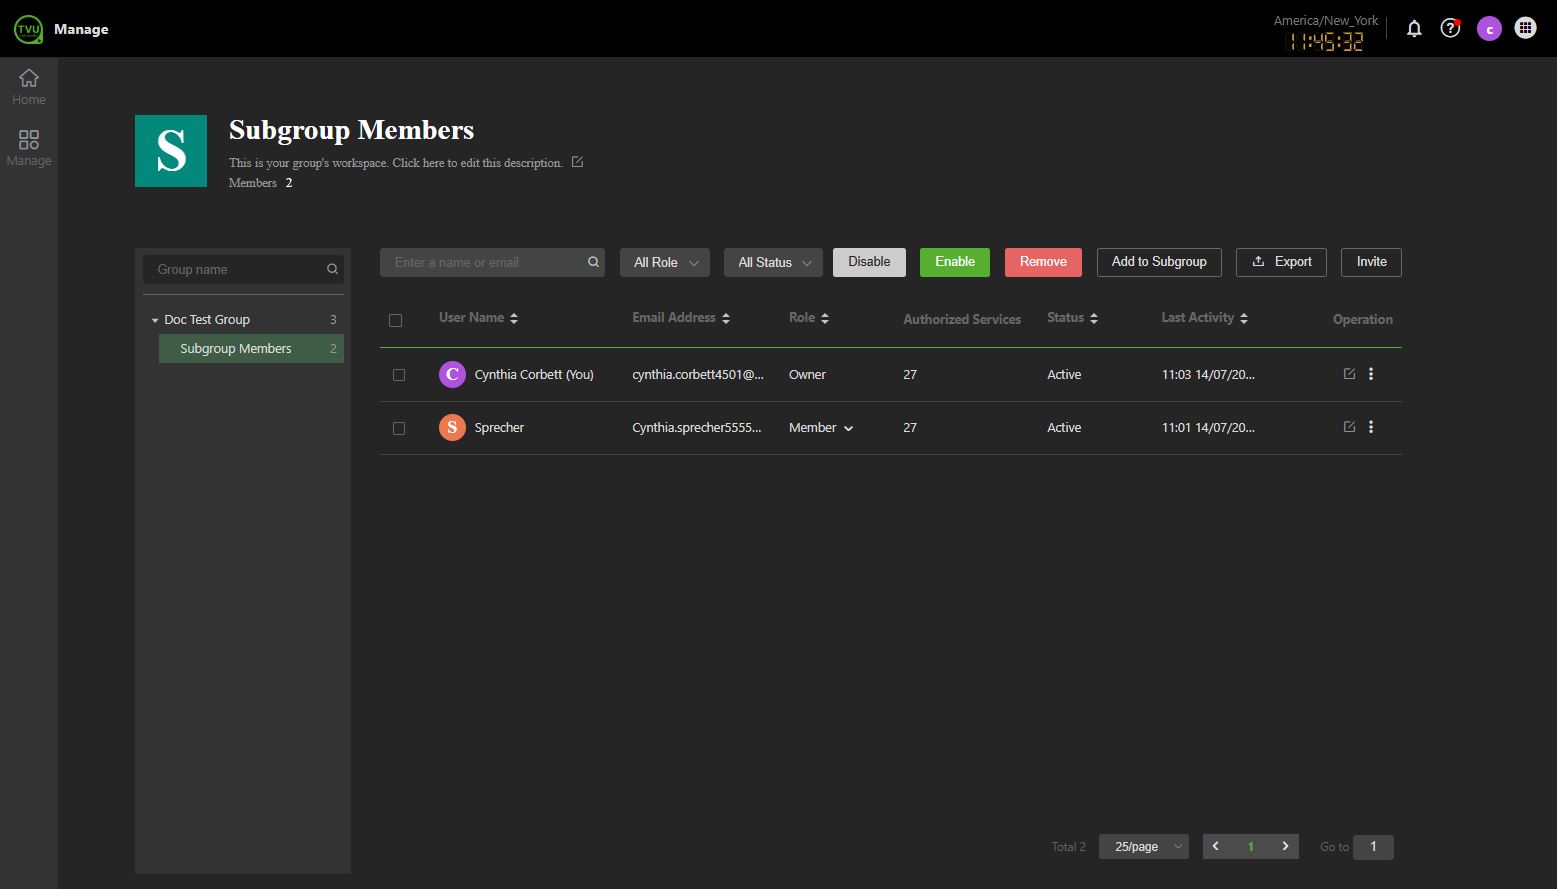Edit the group description pencil icon

click(x=577, y=162)
